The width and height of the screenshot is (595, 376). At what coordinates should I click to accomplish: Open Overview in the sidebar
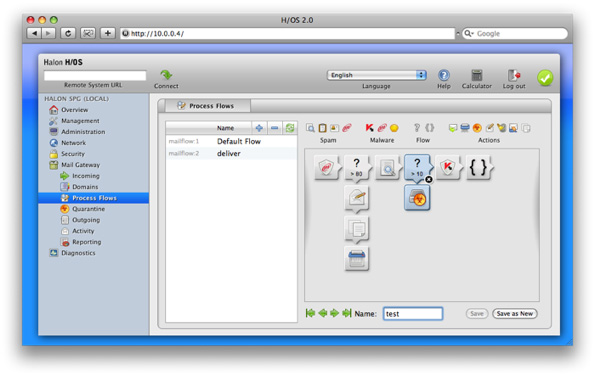click(74, 110)
